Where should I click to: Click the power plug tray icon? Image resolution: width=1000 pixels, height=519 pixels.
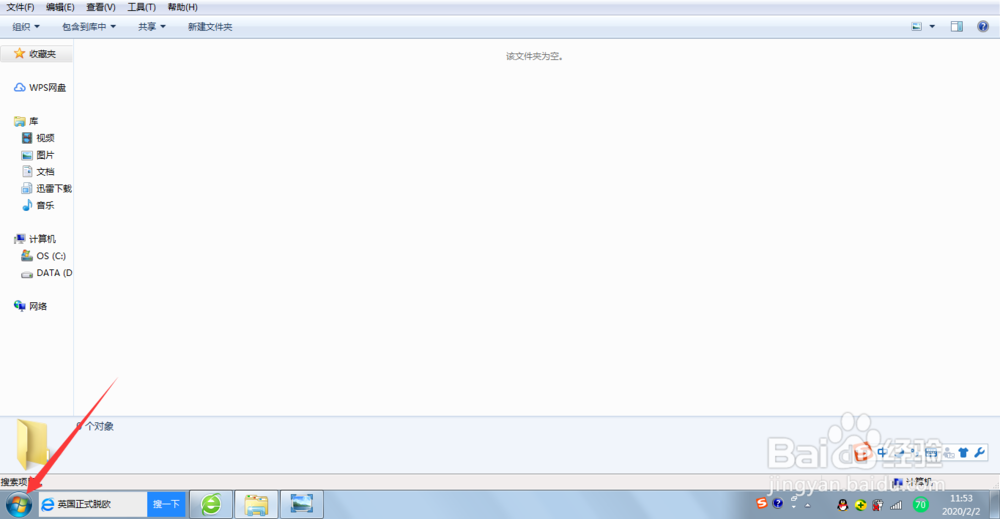click(878, 505)
